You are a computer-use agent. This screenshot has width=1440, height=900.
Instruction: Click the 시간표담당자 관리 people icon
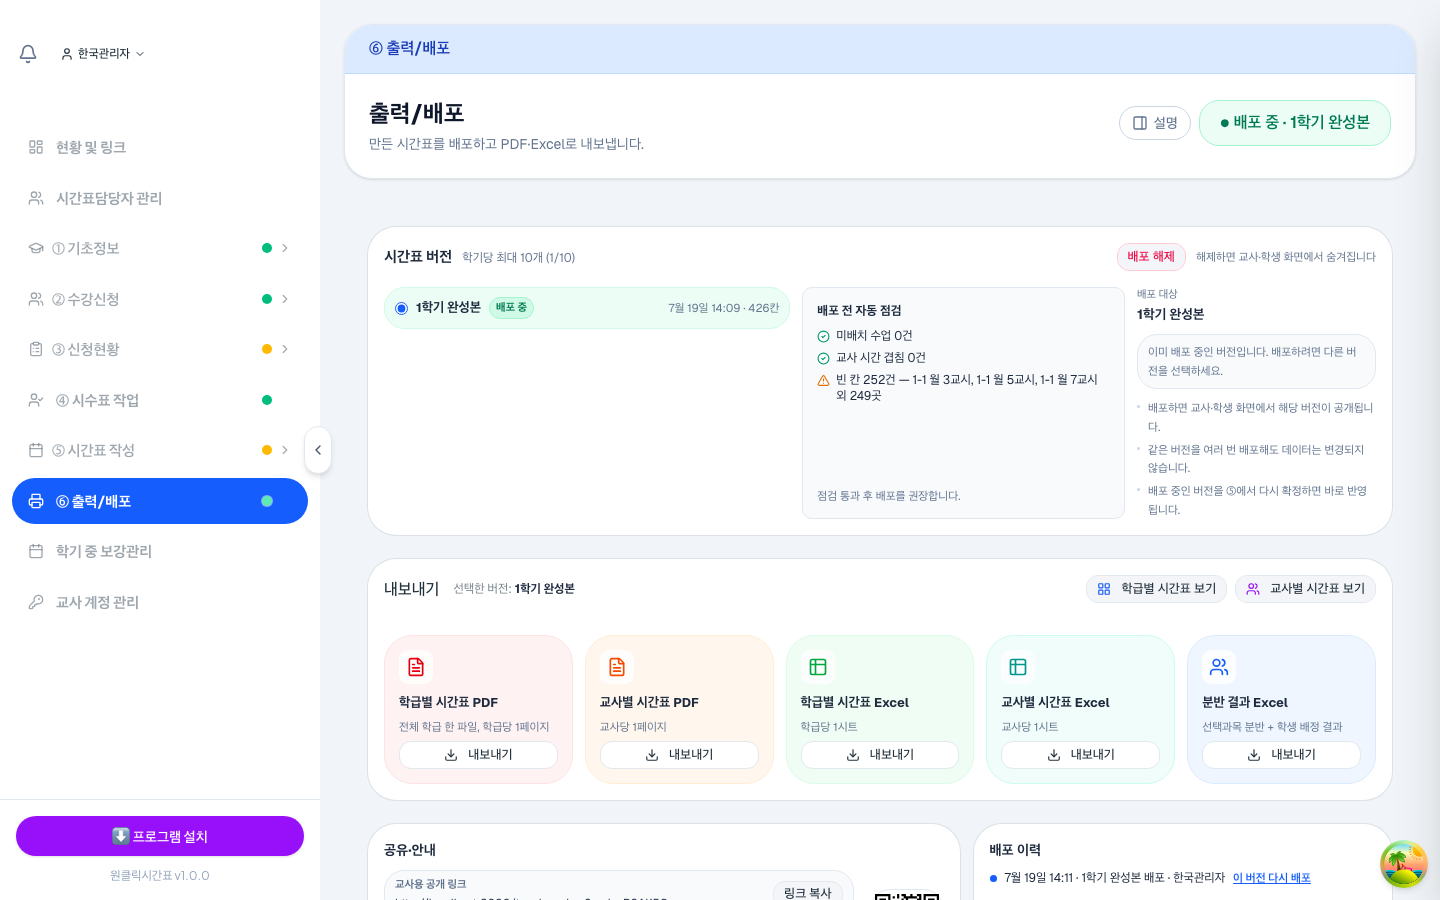pyautogui.click(x=36, y=198)
